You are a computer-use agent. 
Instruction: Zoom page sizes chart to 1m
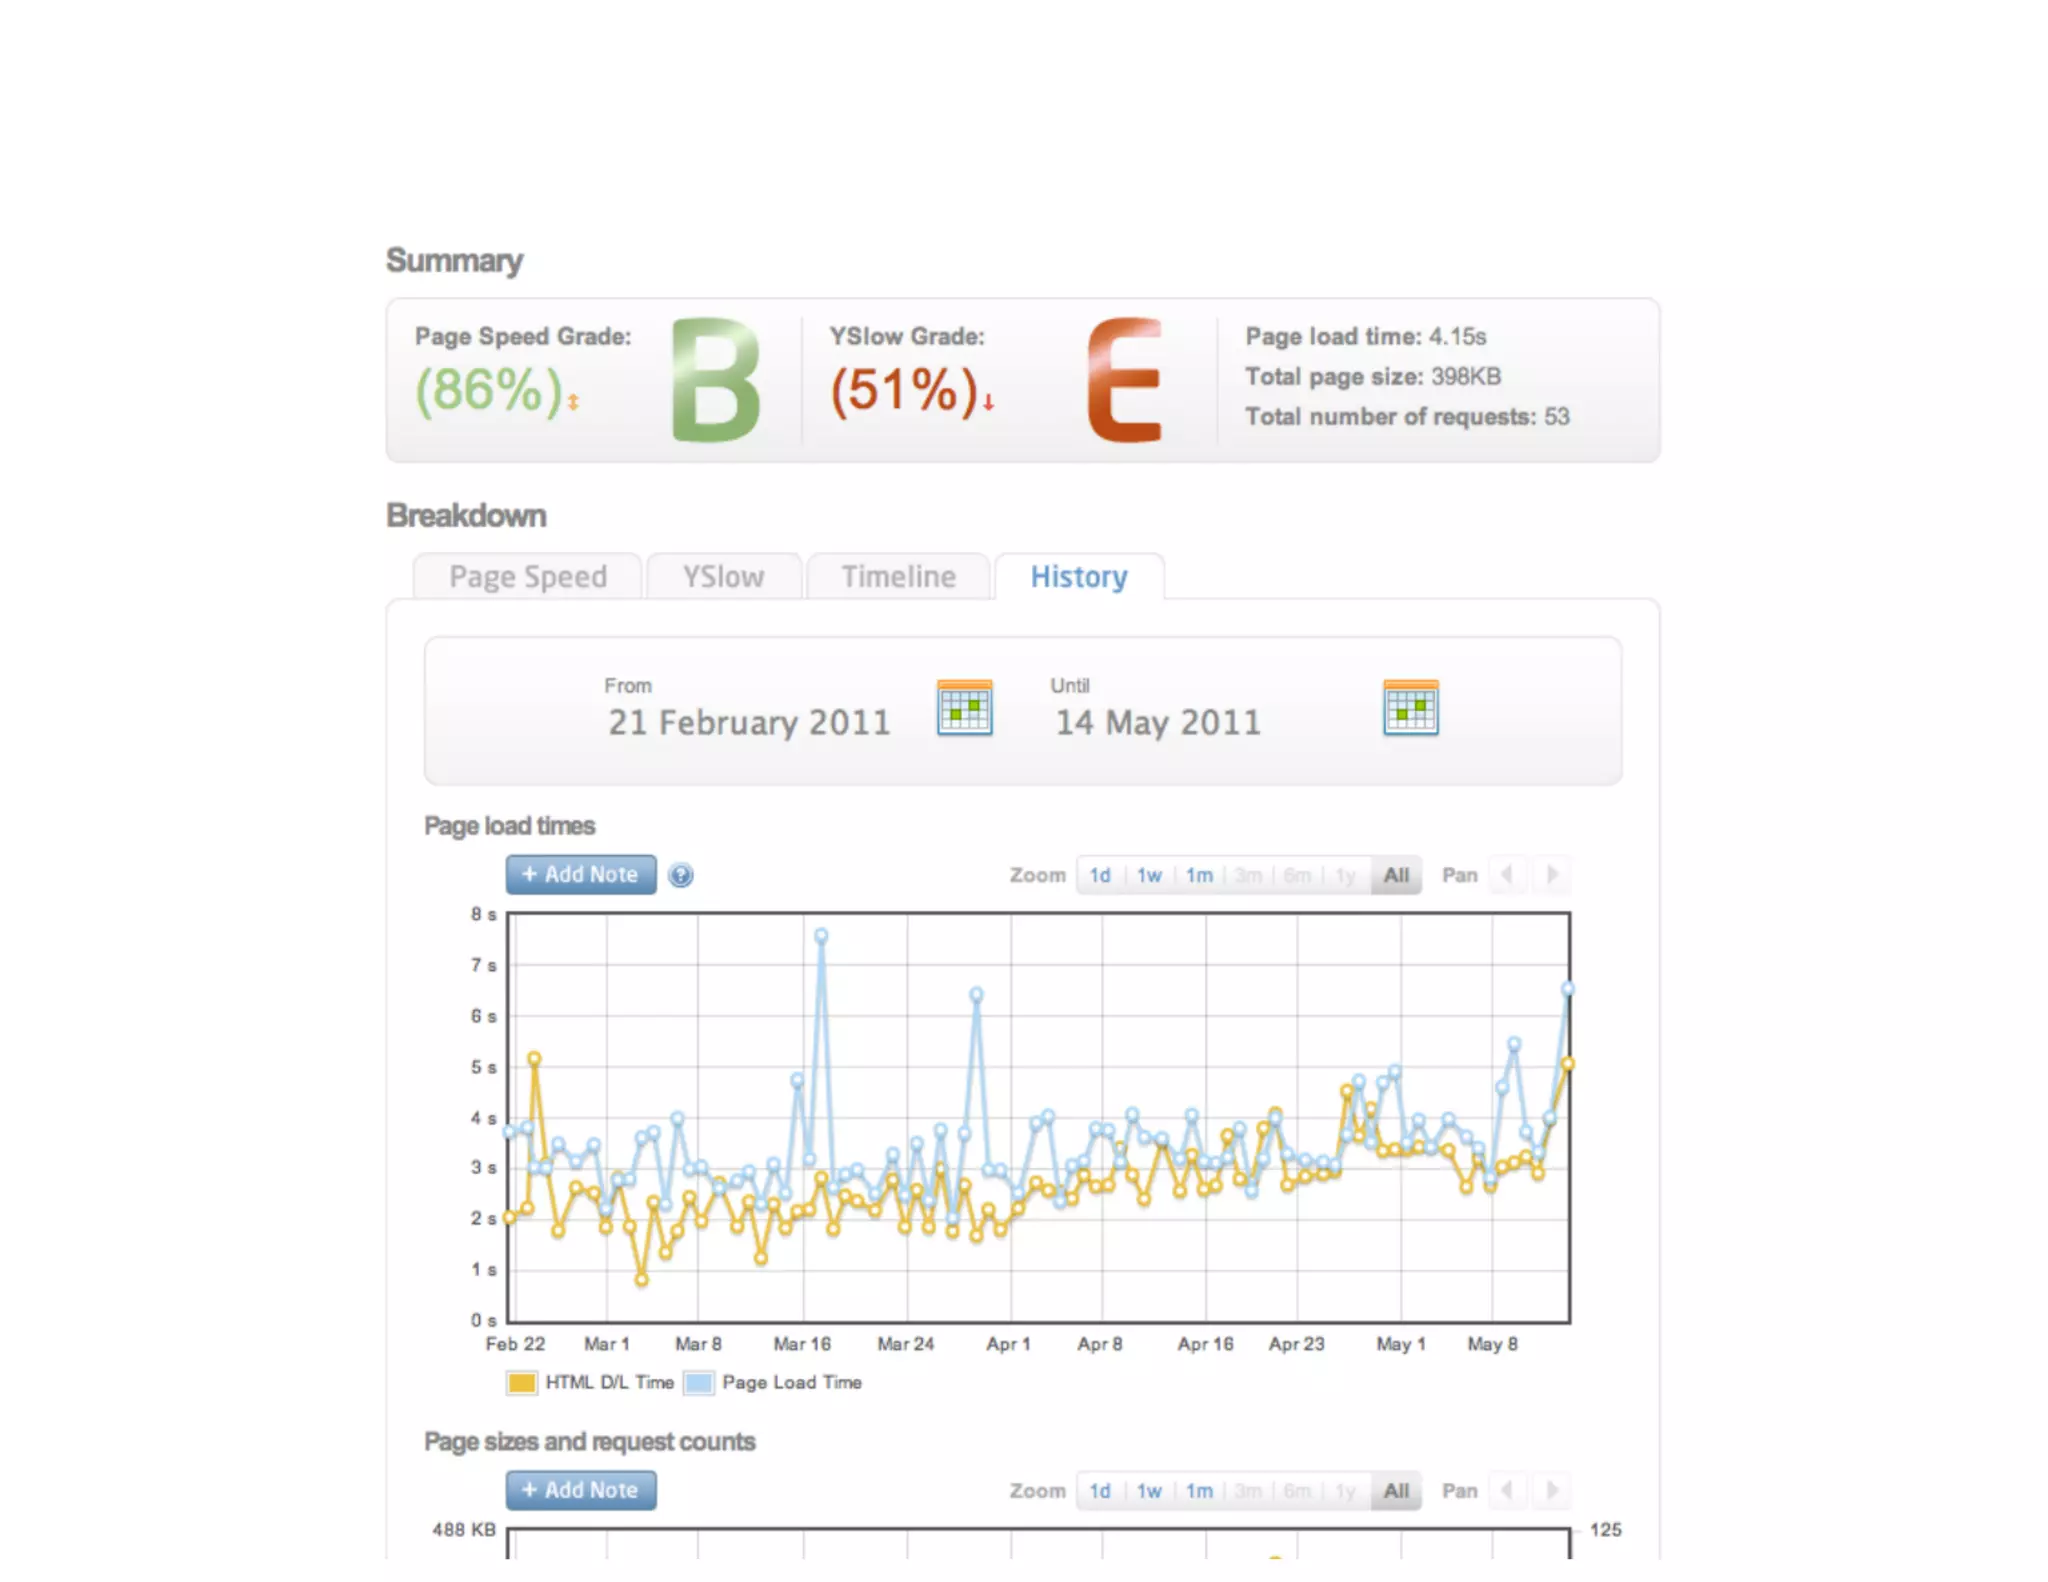1199,1492
